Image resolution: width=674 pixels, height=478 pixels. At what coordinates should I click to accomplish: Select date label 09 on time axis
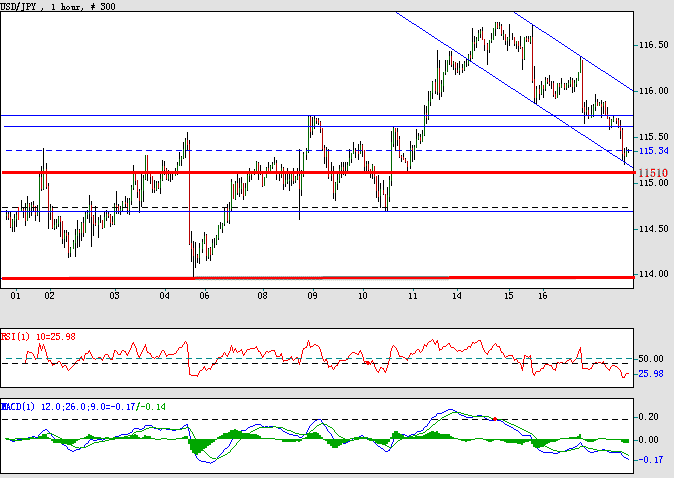[x=312, y=296]
